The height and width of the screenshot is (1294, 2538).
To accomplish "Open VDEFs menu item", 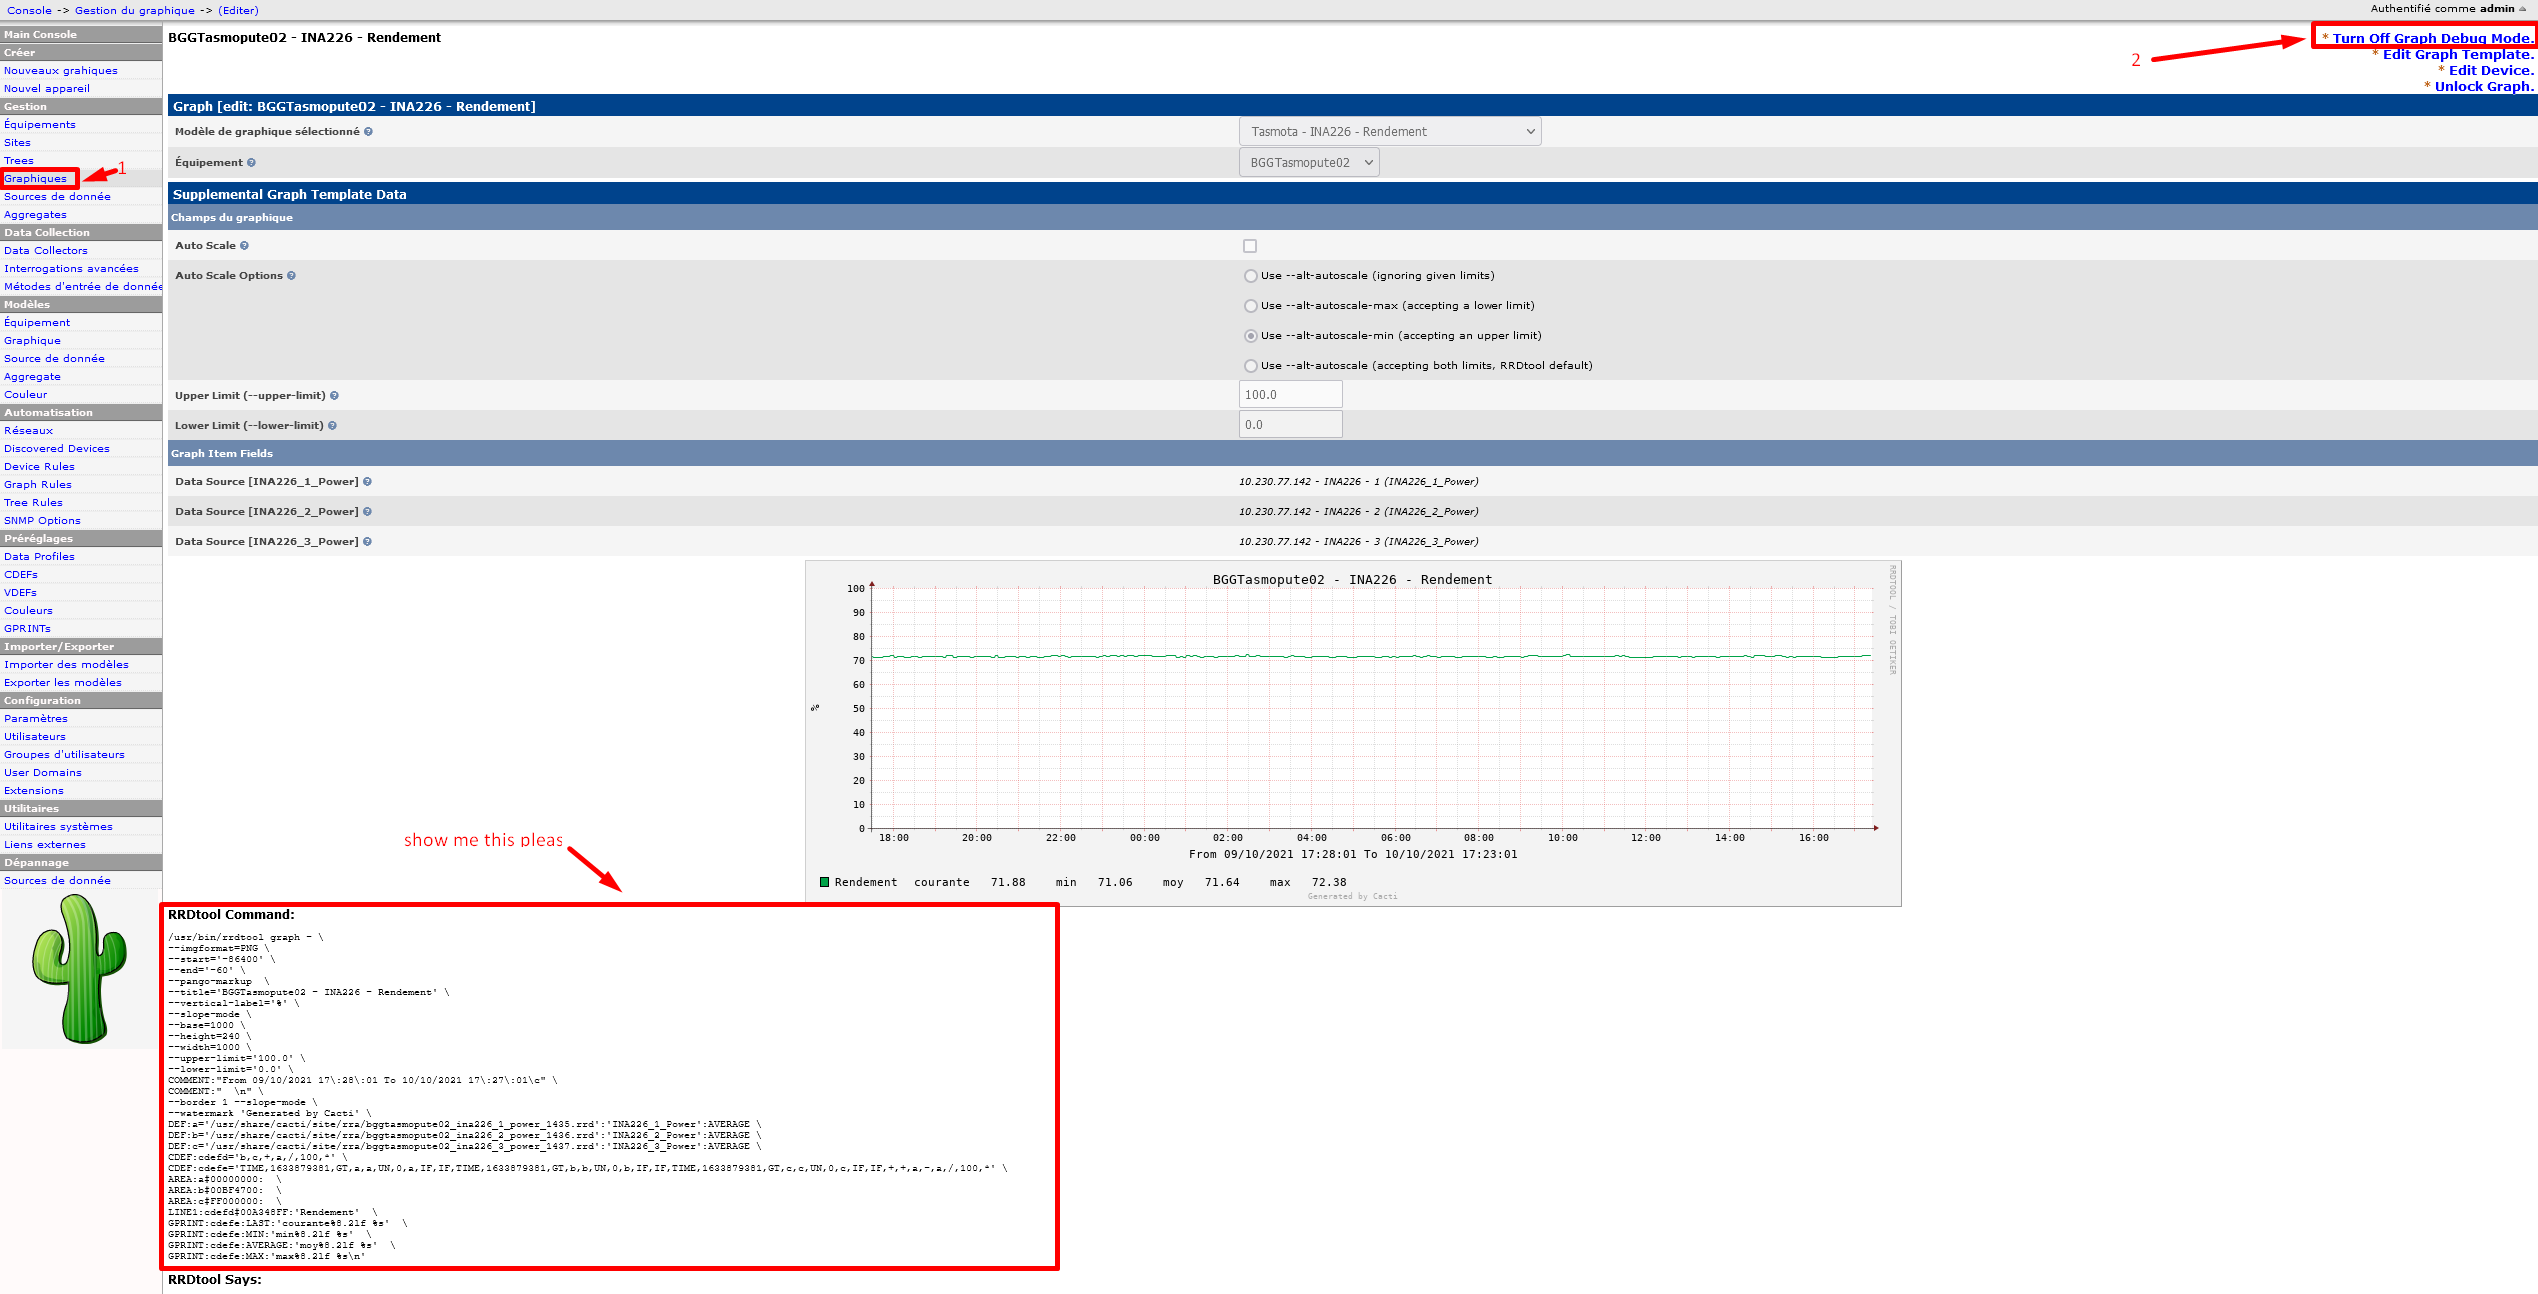I will point(20,593).
